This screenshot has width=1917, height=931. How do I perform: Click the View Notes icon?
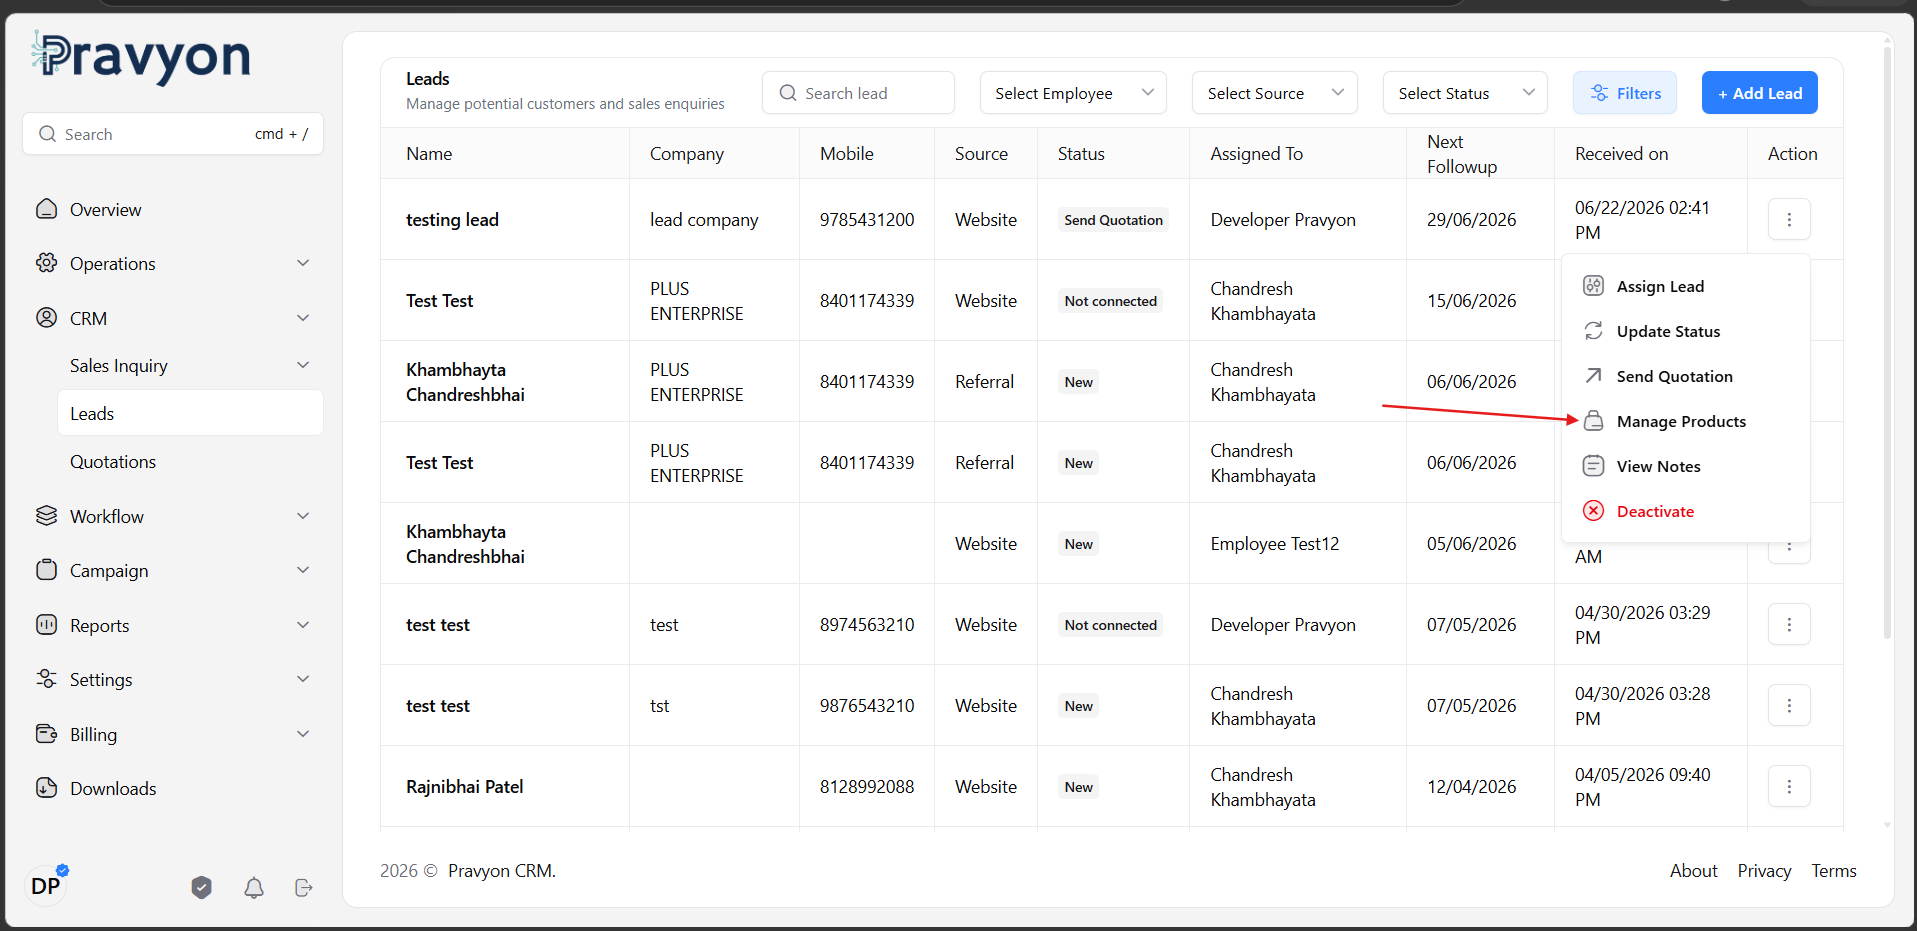coord(1594,466)
